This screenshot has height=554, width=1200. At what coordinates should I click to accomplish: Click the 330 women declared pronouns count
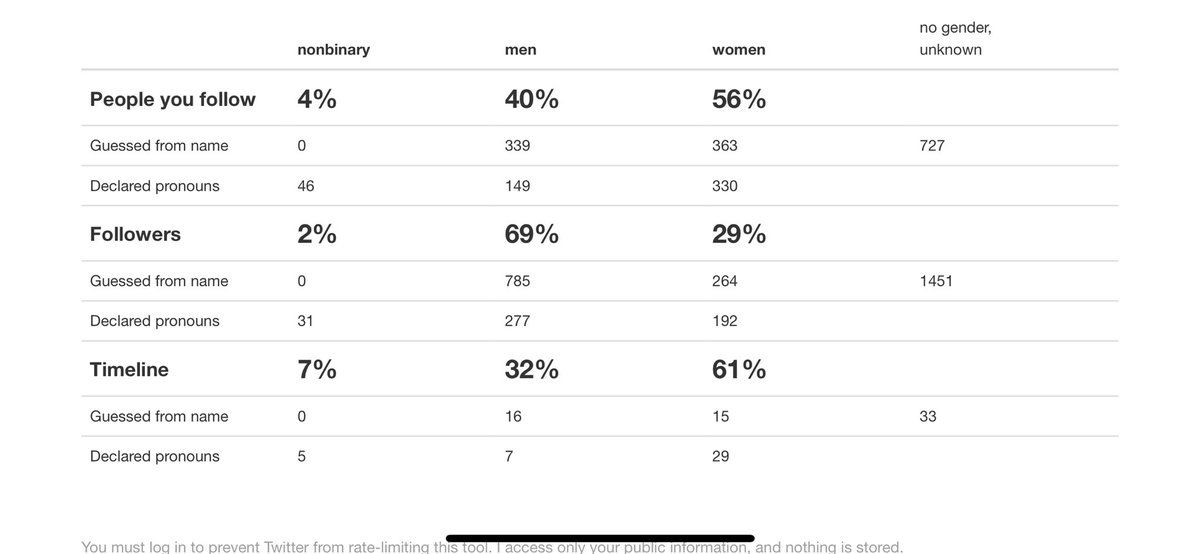pyautogui.click(x=725, y=186)
